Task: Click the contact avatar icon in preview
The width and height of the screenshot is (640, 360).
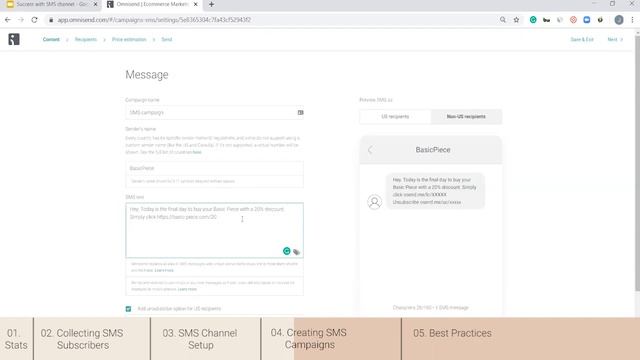Action: click(374, 202)
